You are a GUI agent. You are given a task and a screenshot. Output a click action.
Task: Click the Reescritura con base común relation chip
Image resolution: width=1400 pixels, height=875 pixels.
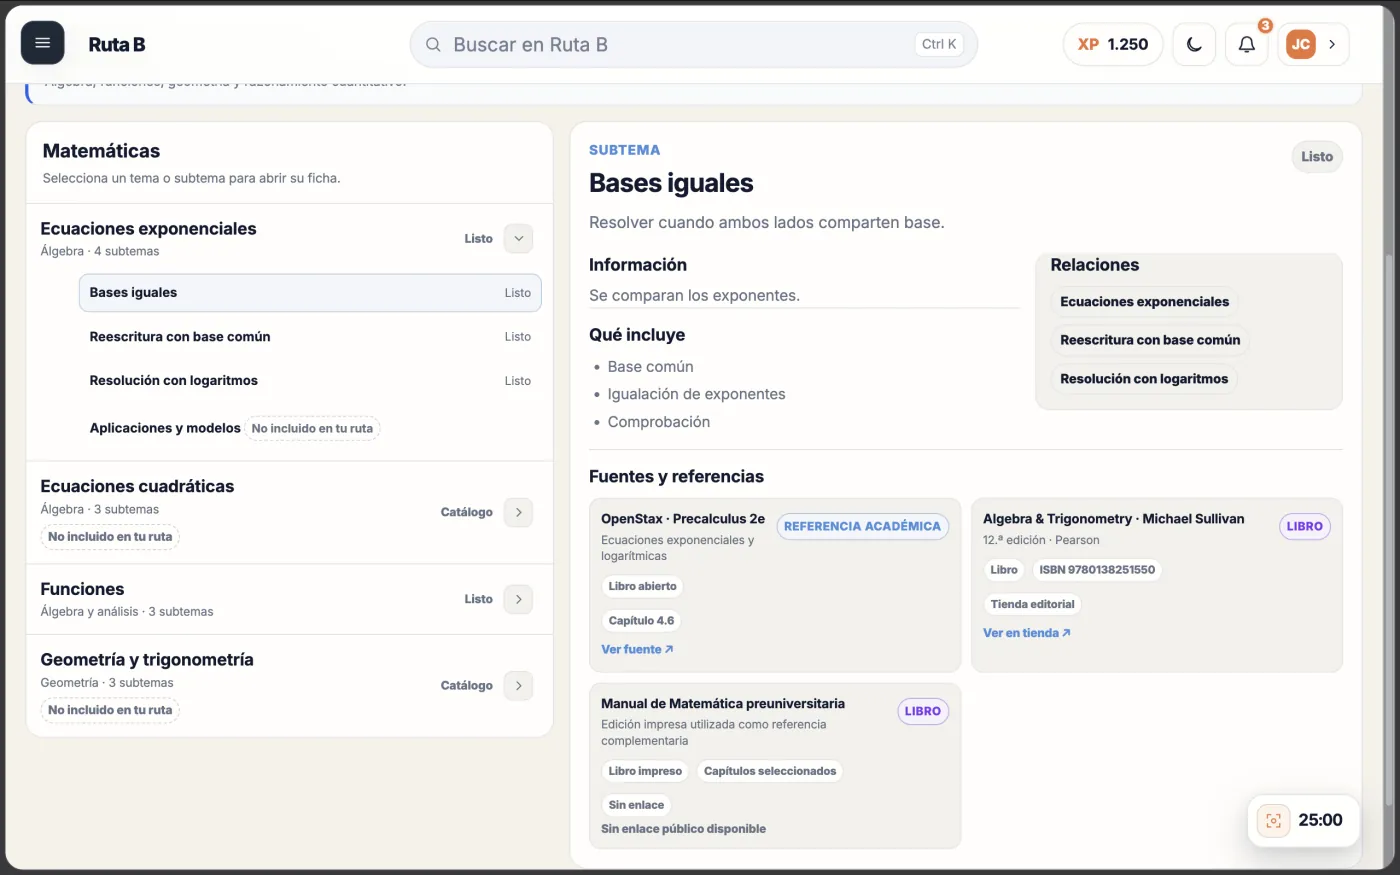(x=1150, y=340)
